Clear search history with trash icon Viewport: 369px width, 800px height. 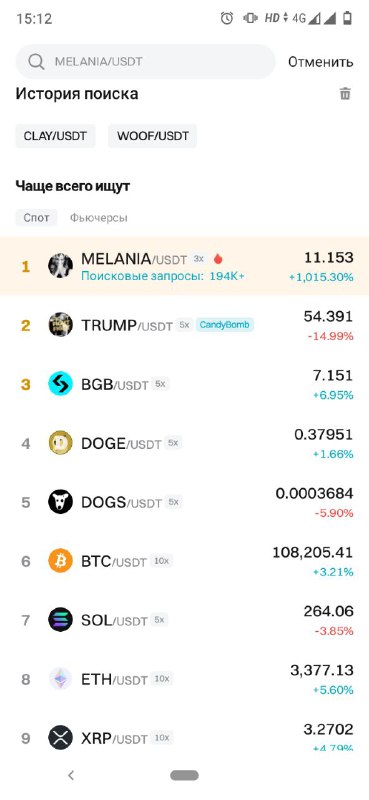[345, 94]
